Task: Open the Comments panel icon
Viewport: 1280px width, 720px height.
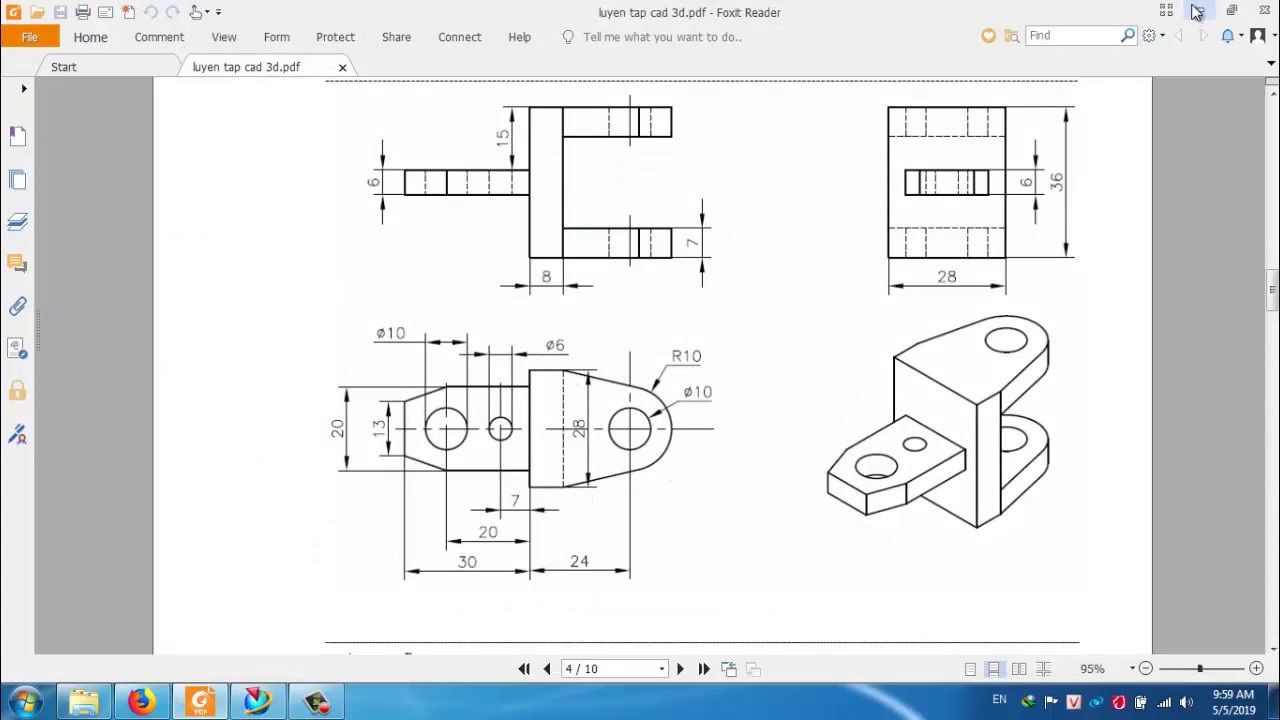Action: coord(17,264)
